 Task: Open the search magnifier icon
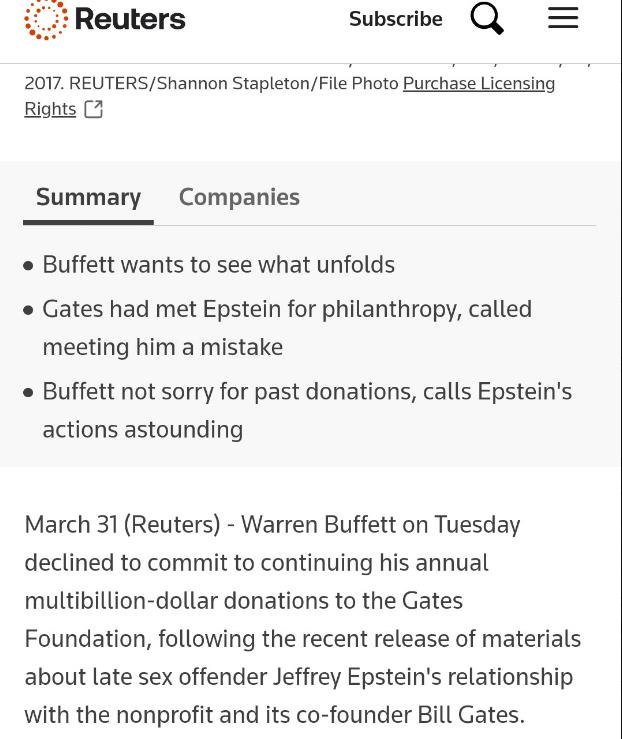point(487,18)
